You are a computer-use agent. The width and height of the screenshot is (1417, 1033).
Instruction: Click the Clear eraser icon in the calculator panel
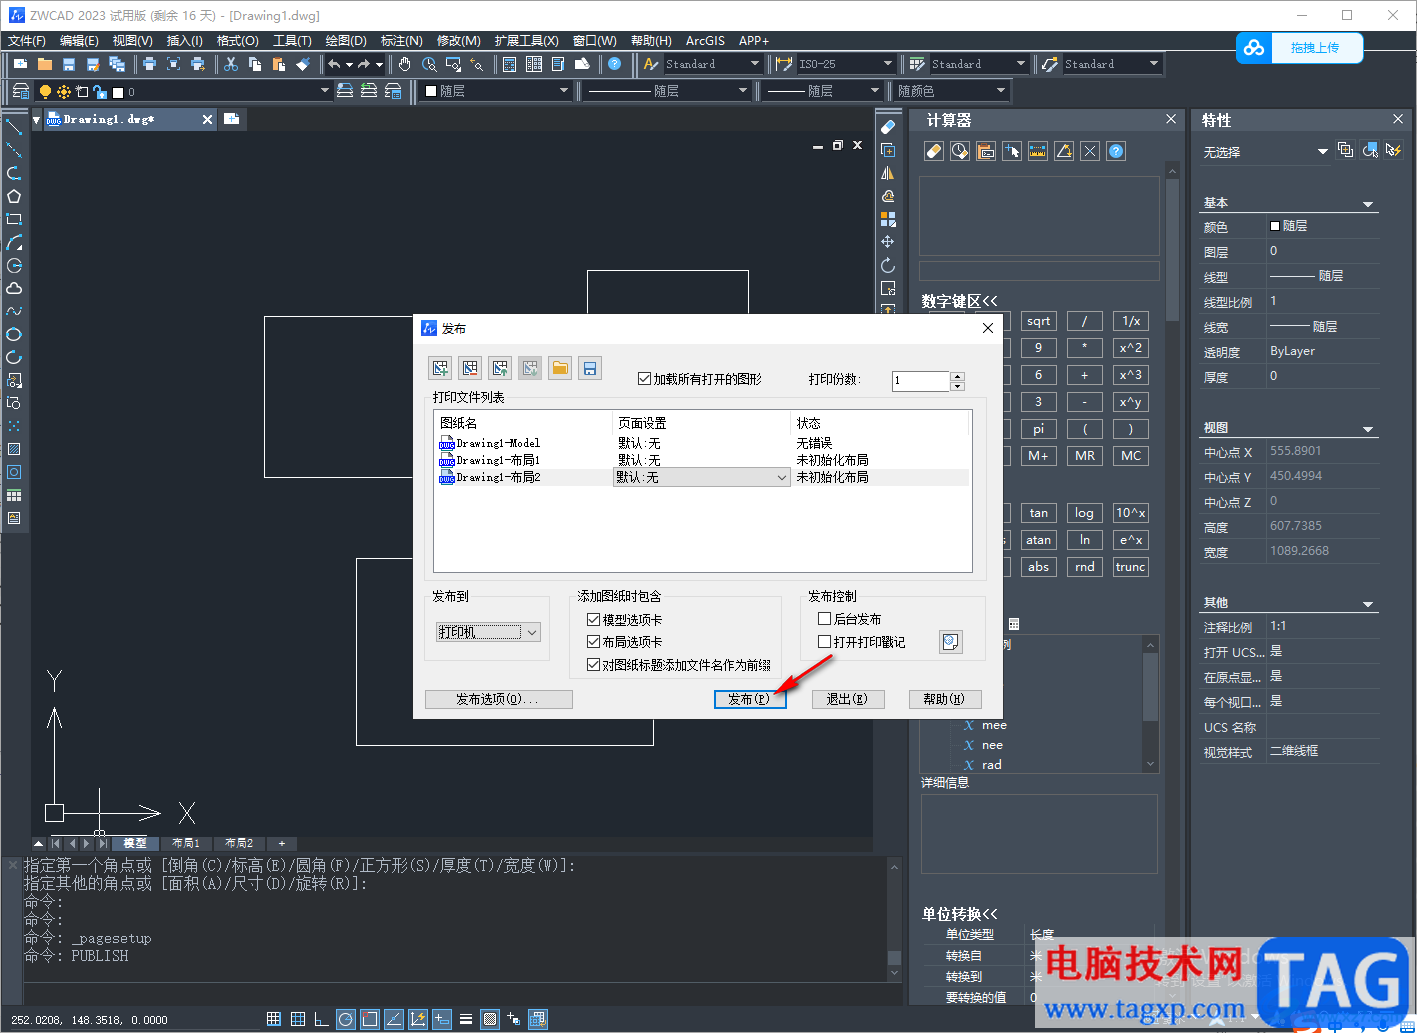(x=934, y=151)
